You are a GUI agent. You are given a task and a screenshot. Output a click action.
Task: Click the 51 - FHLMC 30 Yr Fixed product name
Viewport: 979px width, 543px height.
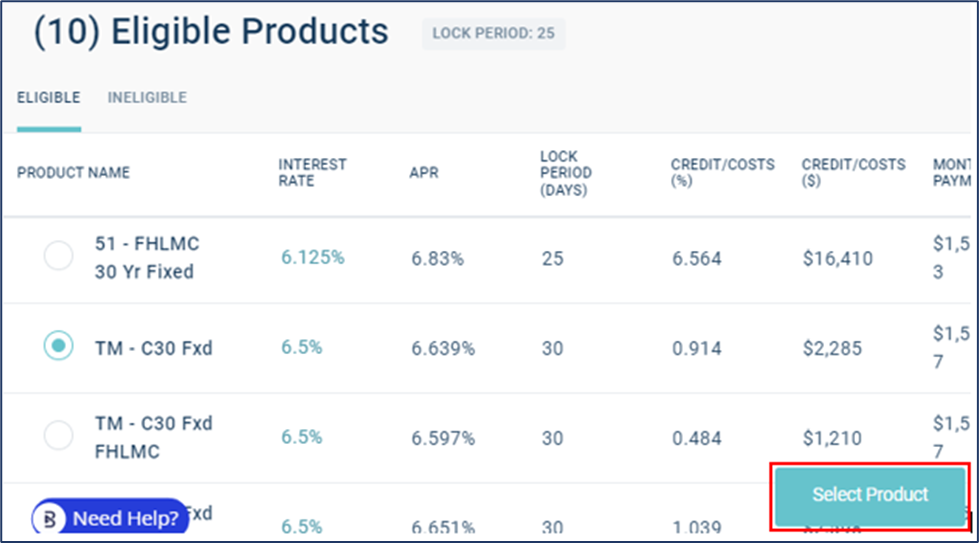coord(147,258)
